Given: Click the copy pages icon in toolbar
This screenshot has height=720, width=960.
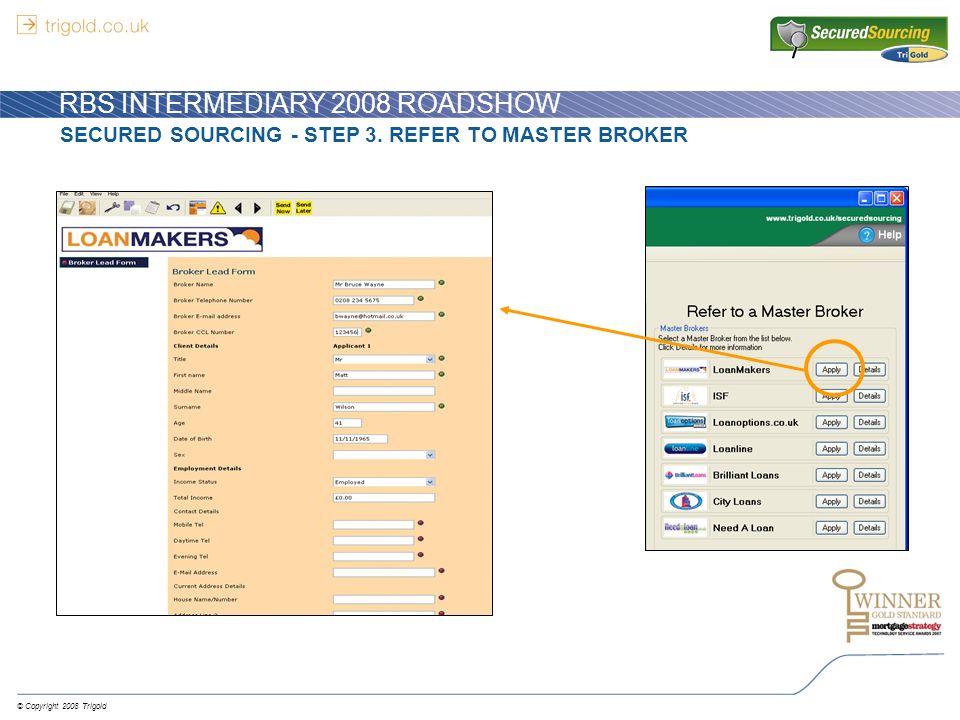Looking at the screenshot, I should 132,208.
